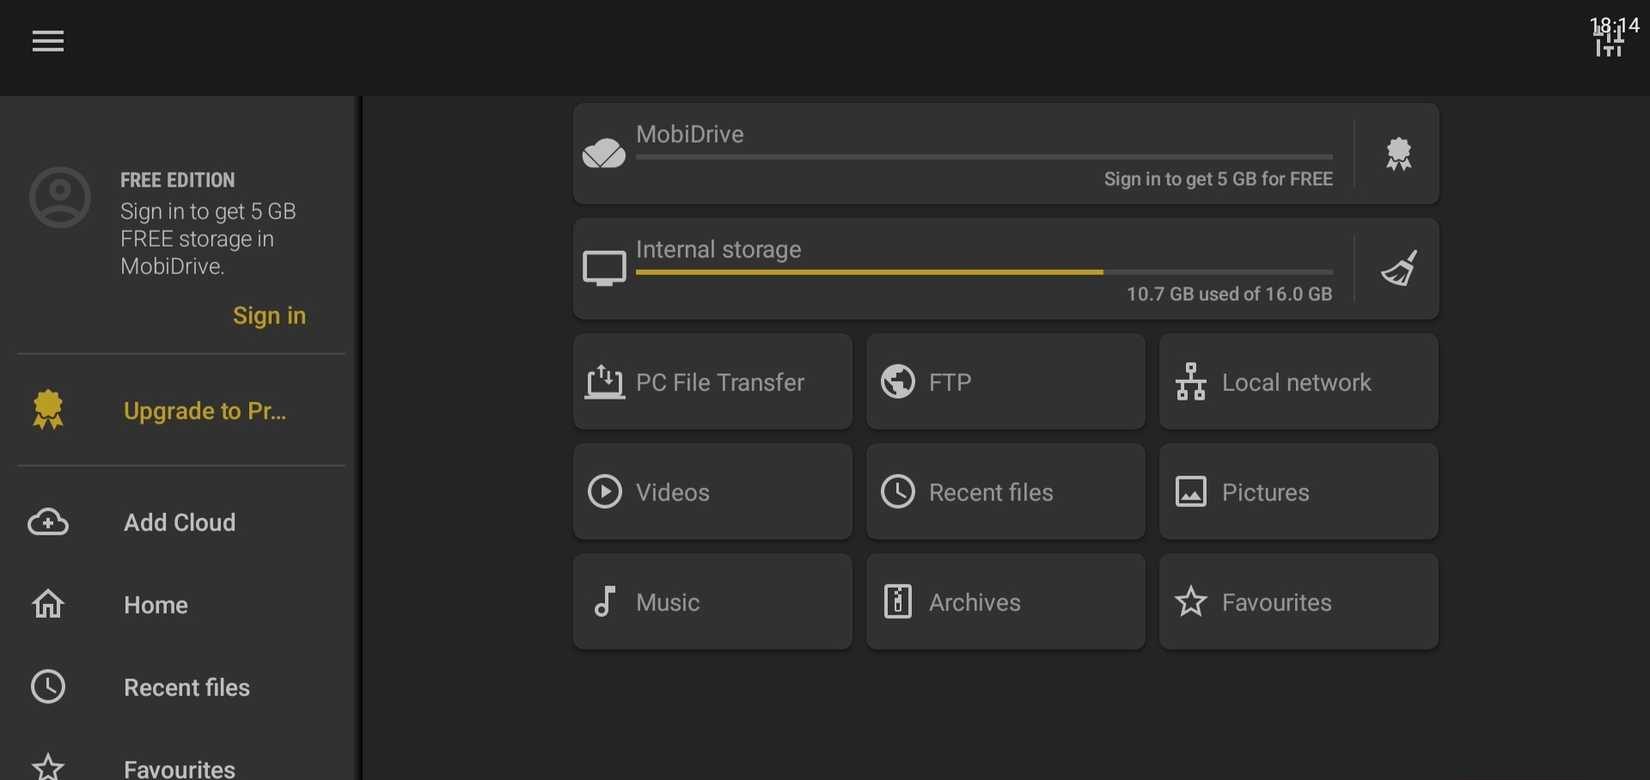Click the MobiDrive premium badge icon

1398,154
